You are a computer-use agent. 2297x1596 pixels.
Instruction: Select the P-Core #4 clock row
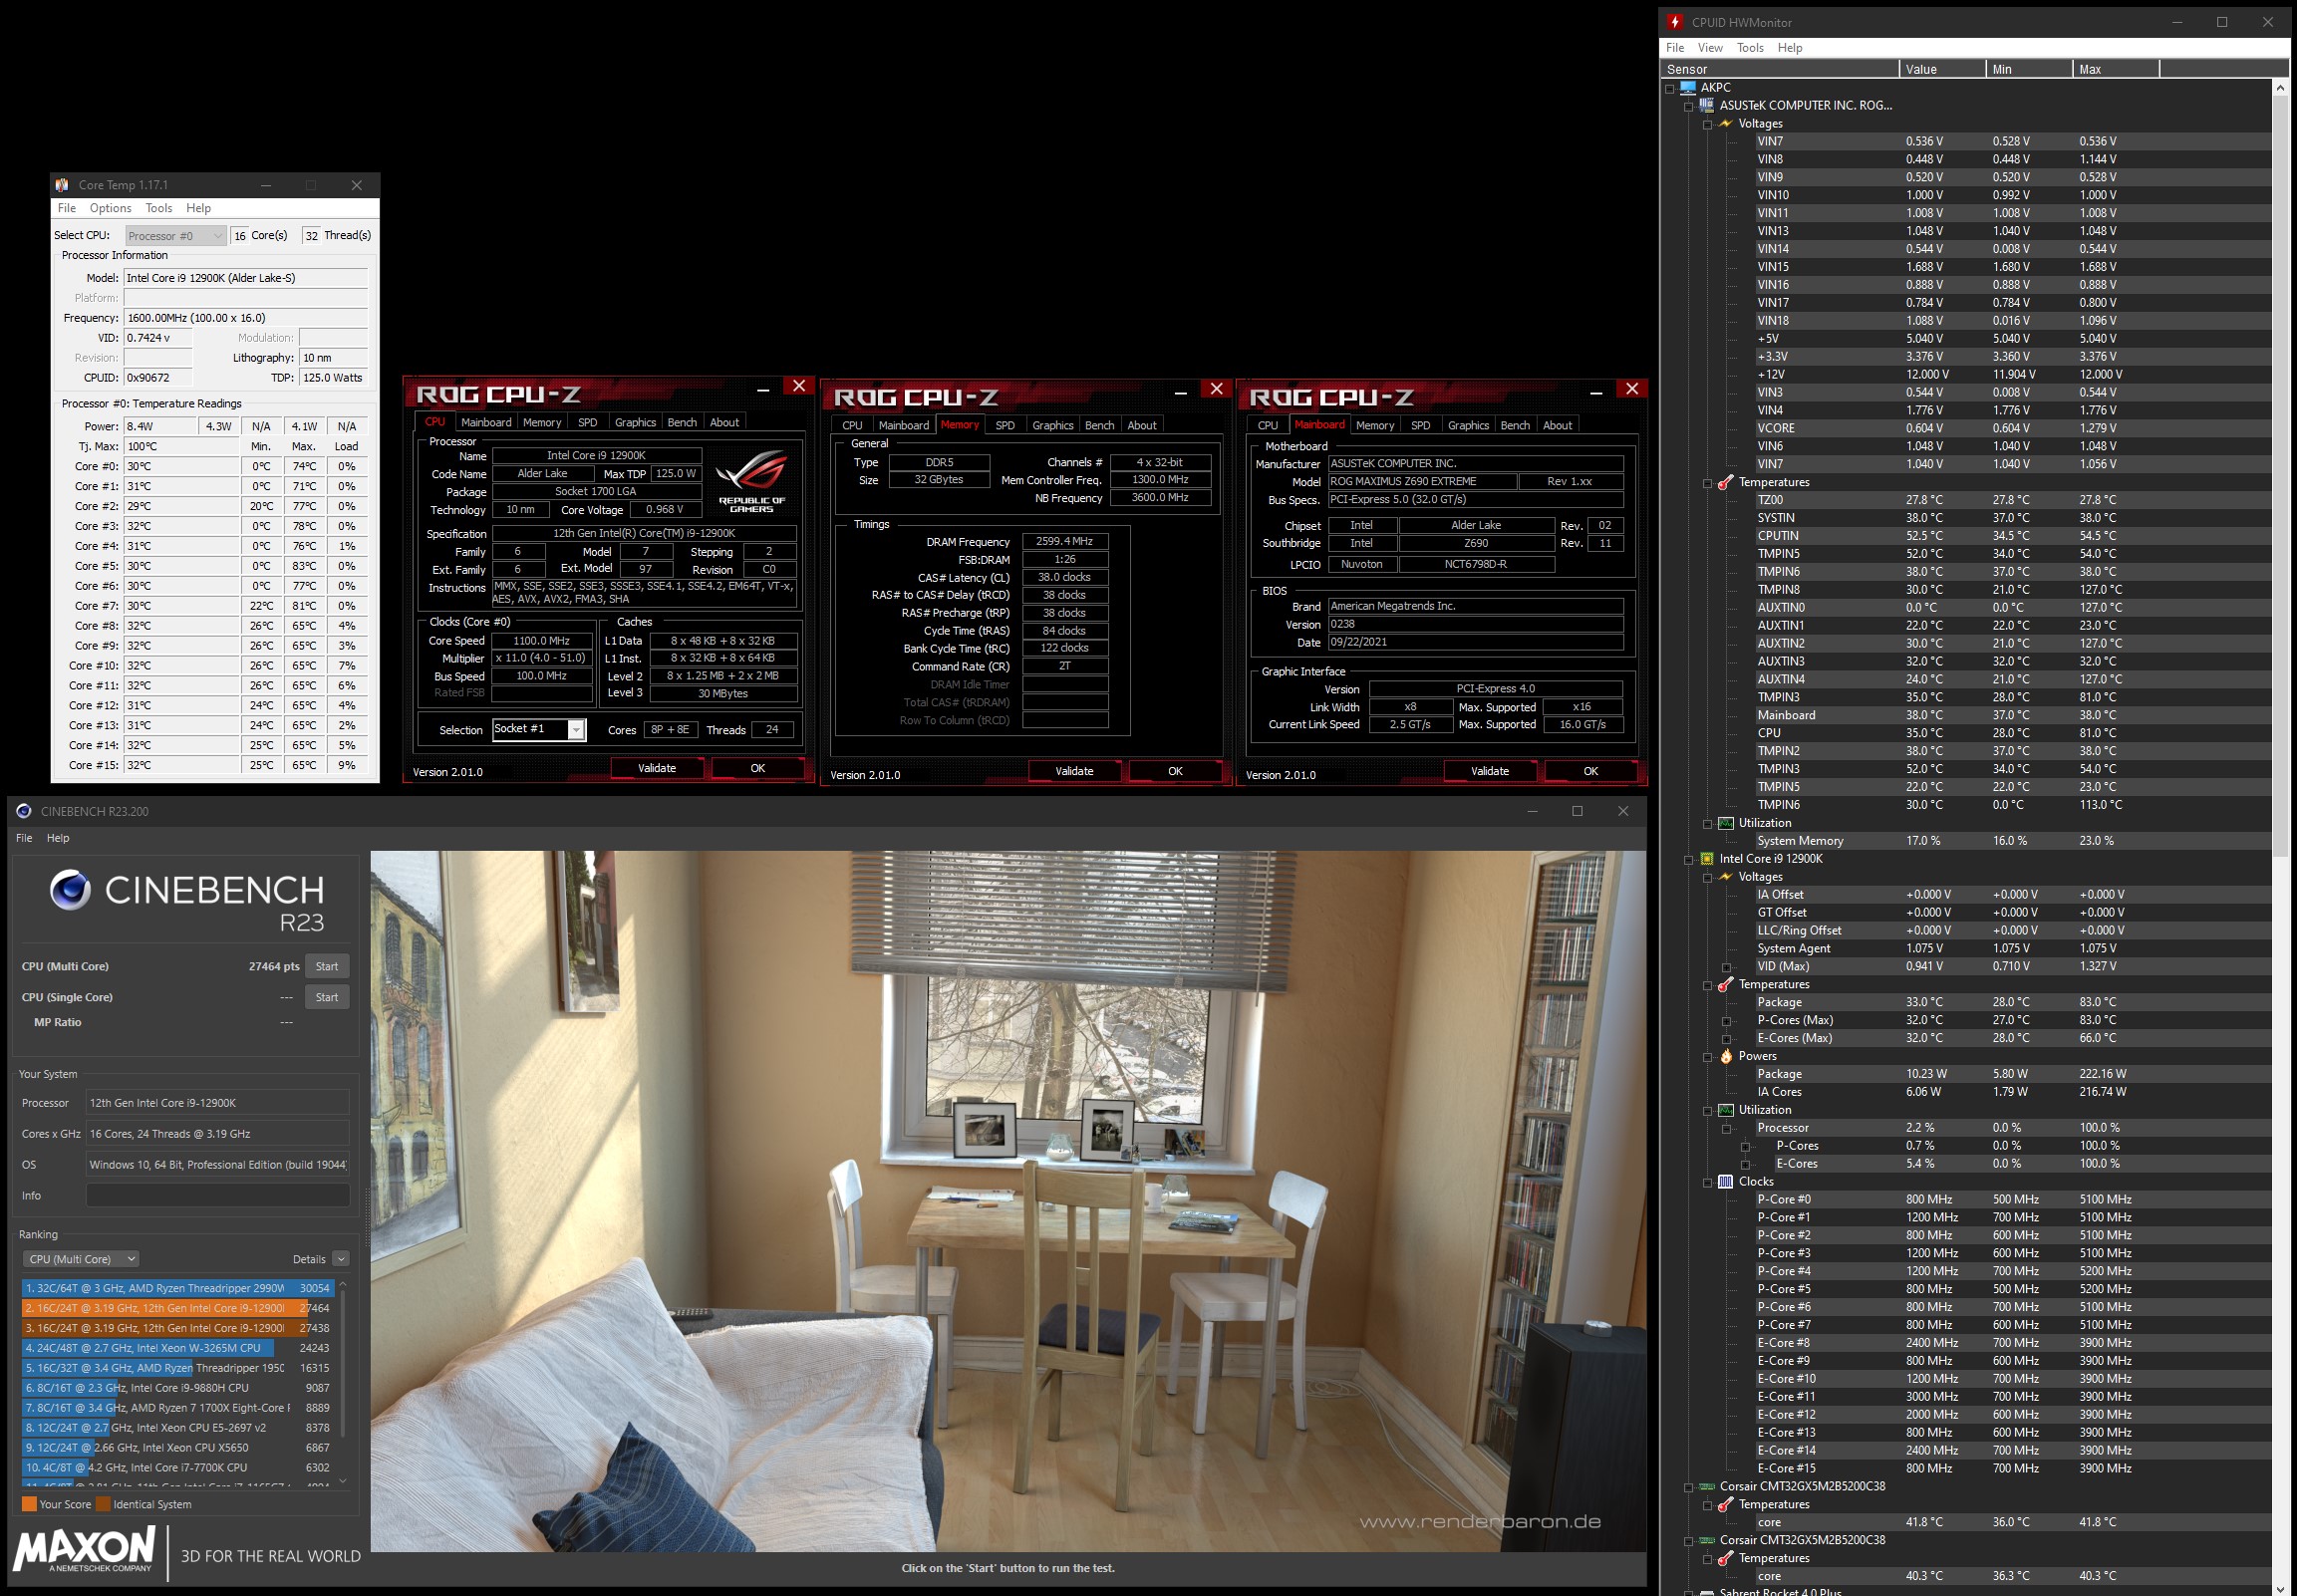click(2012, 1272)
